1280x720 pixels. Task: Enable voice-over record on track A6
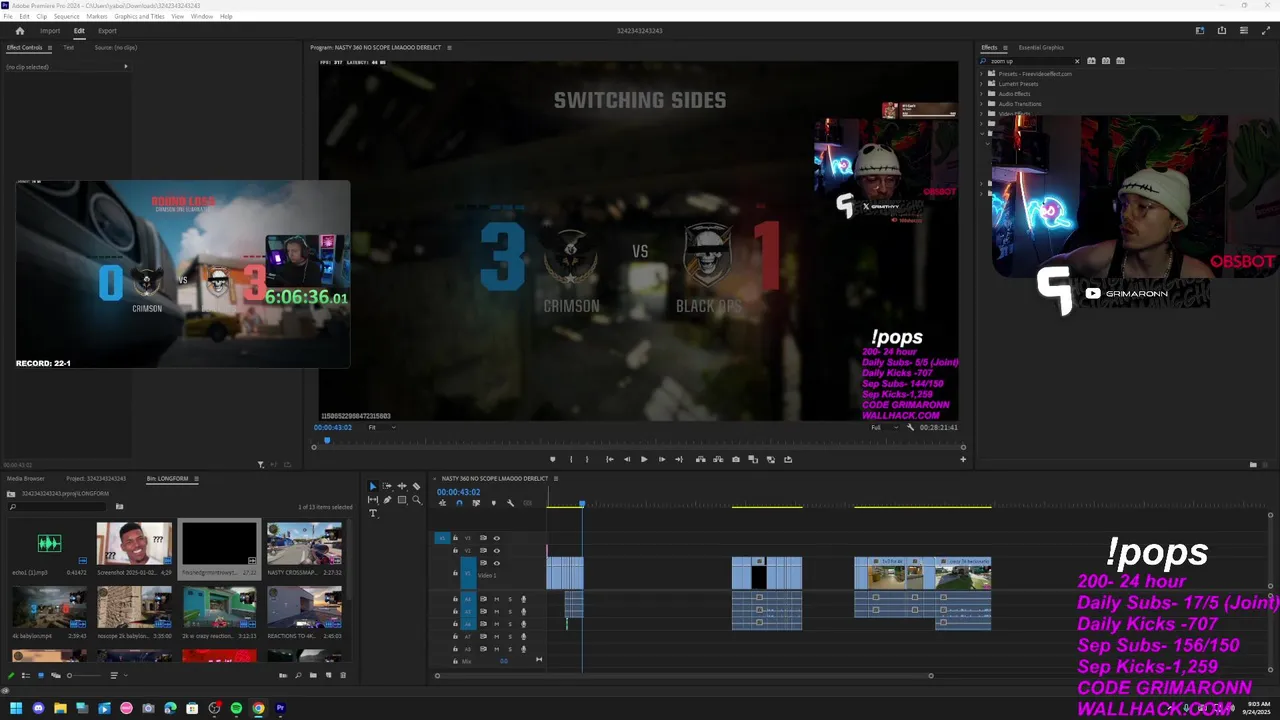(x=523, y=624)
